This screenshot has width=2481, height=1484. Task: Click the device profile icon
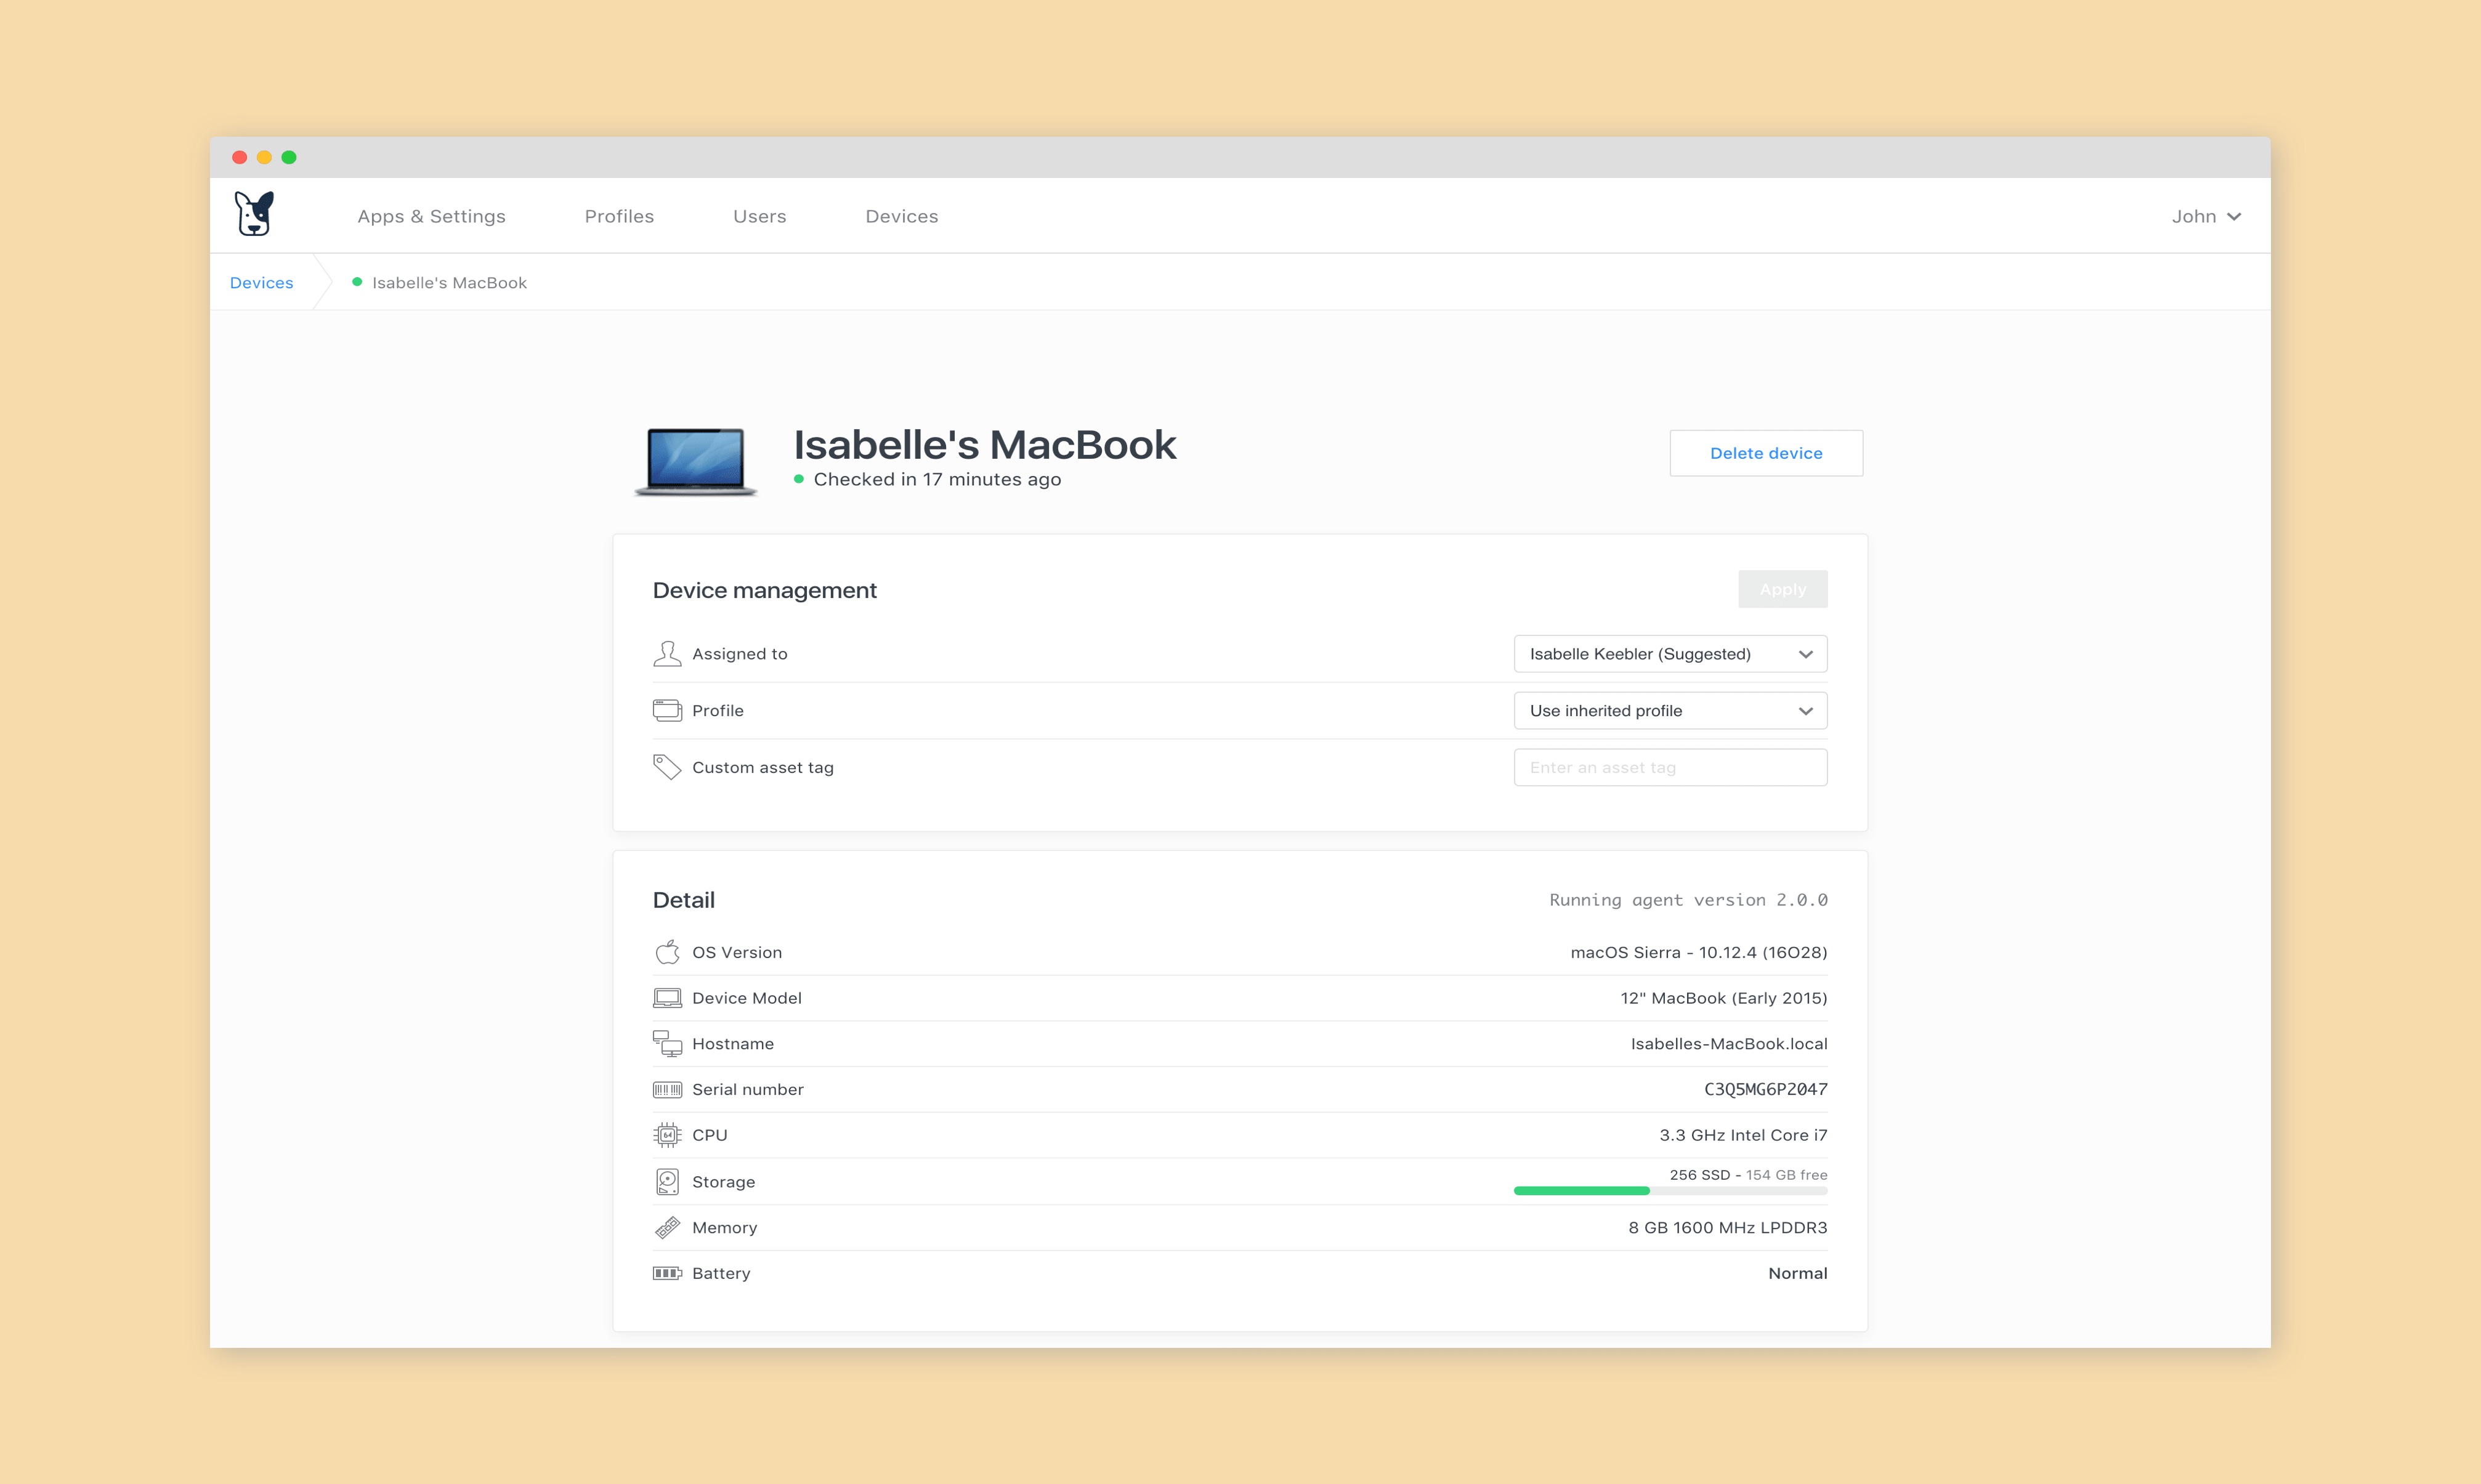tap(666, 710)
